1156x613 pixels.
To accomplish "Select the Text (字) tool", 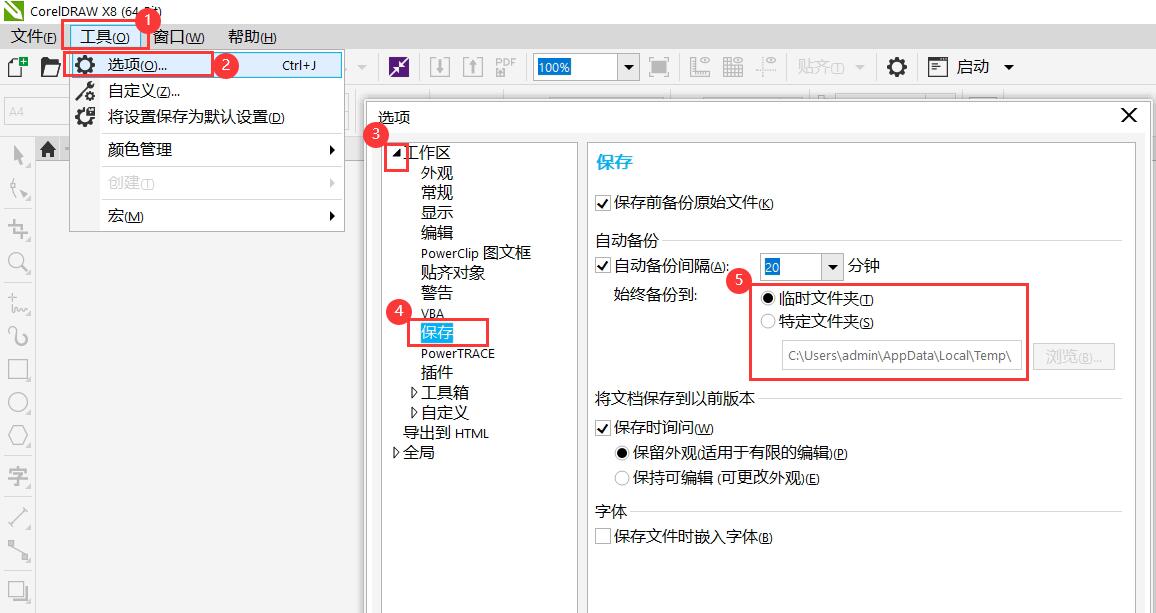I will pyautogui.click(x=18, y=476).
